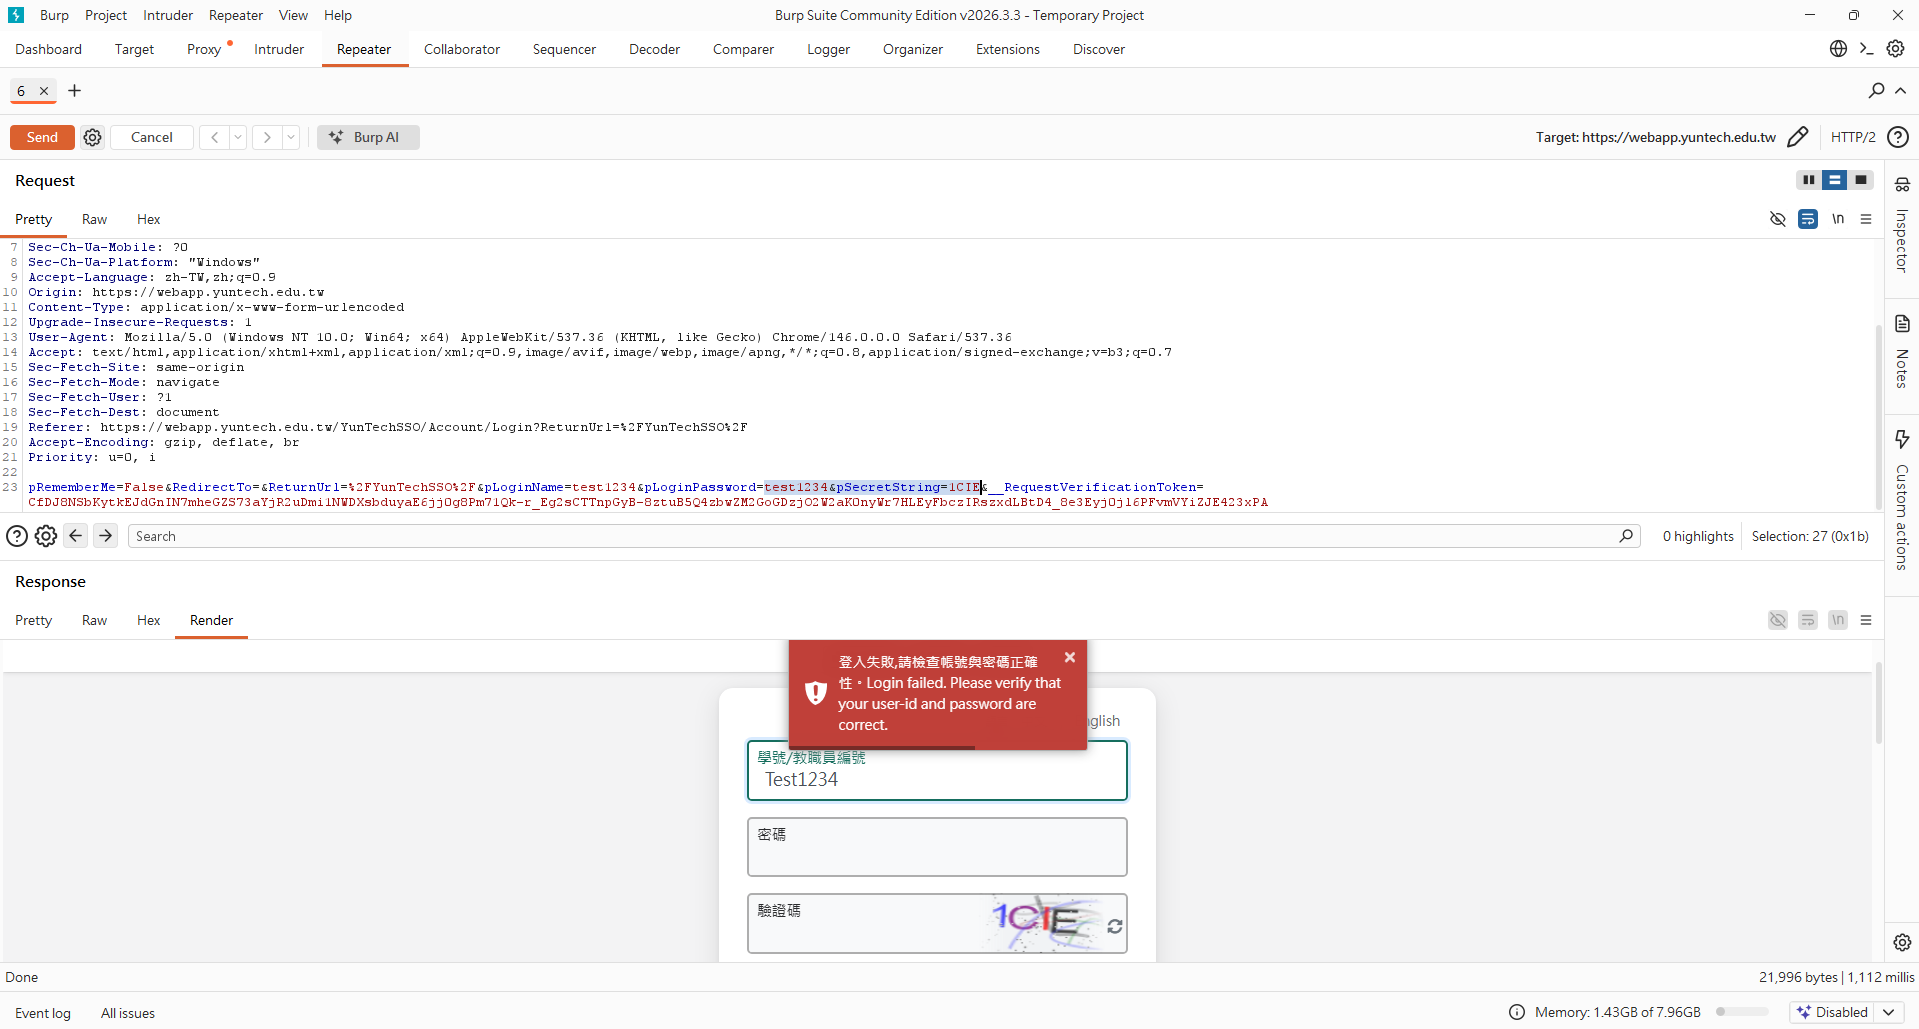Open the response editor options menu
Screen dimensions: 1919x1029
pos(1866,620)
